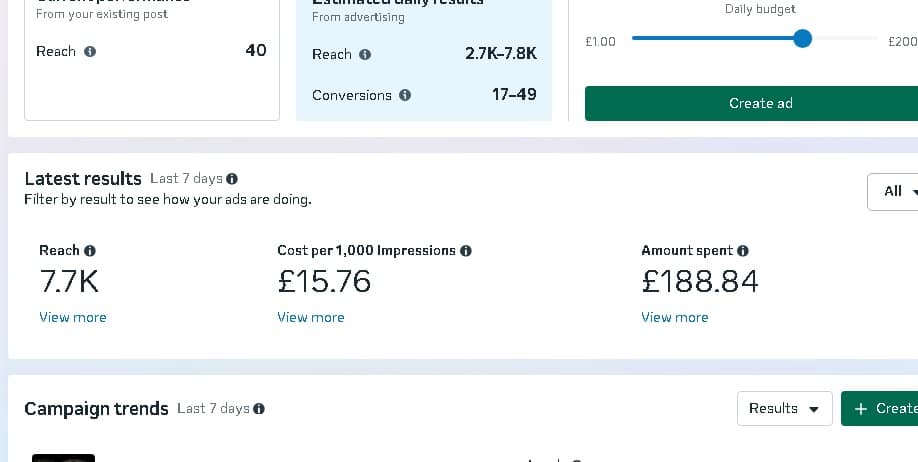This screenshot has height=462, width=918.
Task: Open View more under Cost per 1,000 Impressions
Action: (310, 317)
